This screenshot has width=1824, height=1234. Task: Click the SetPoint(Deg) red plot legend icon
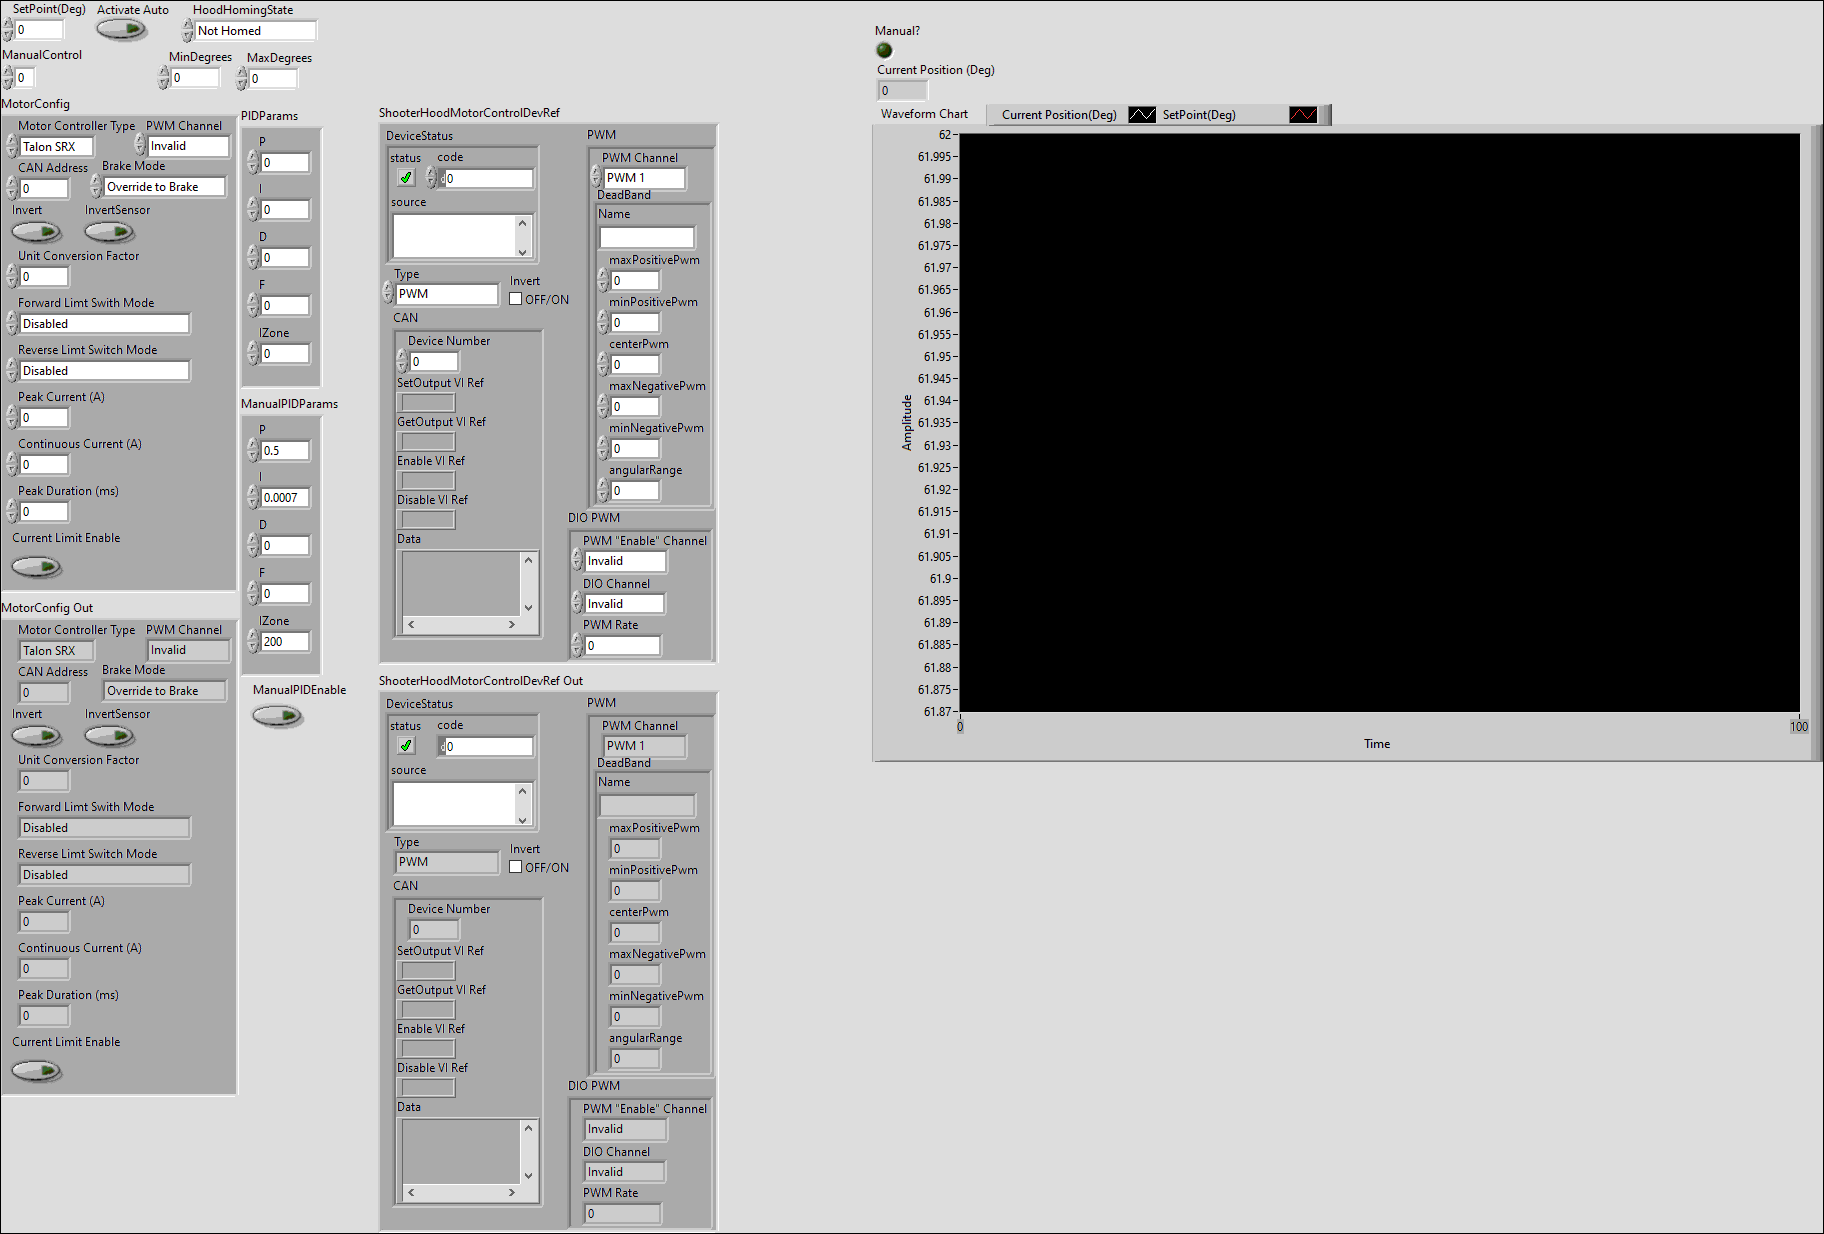(x=1303, y=115)
